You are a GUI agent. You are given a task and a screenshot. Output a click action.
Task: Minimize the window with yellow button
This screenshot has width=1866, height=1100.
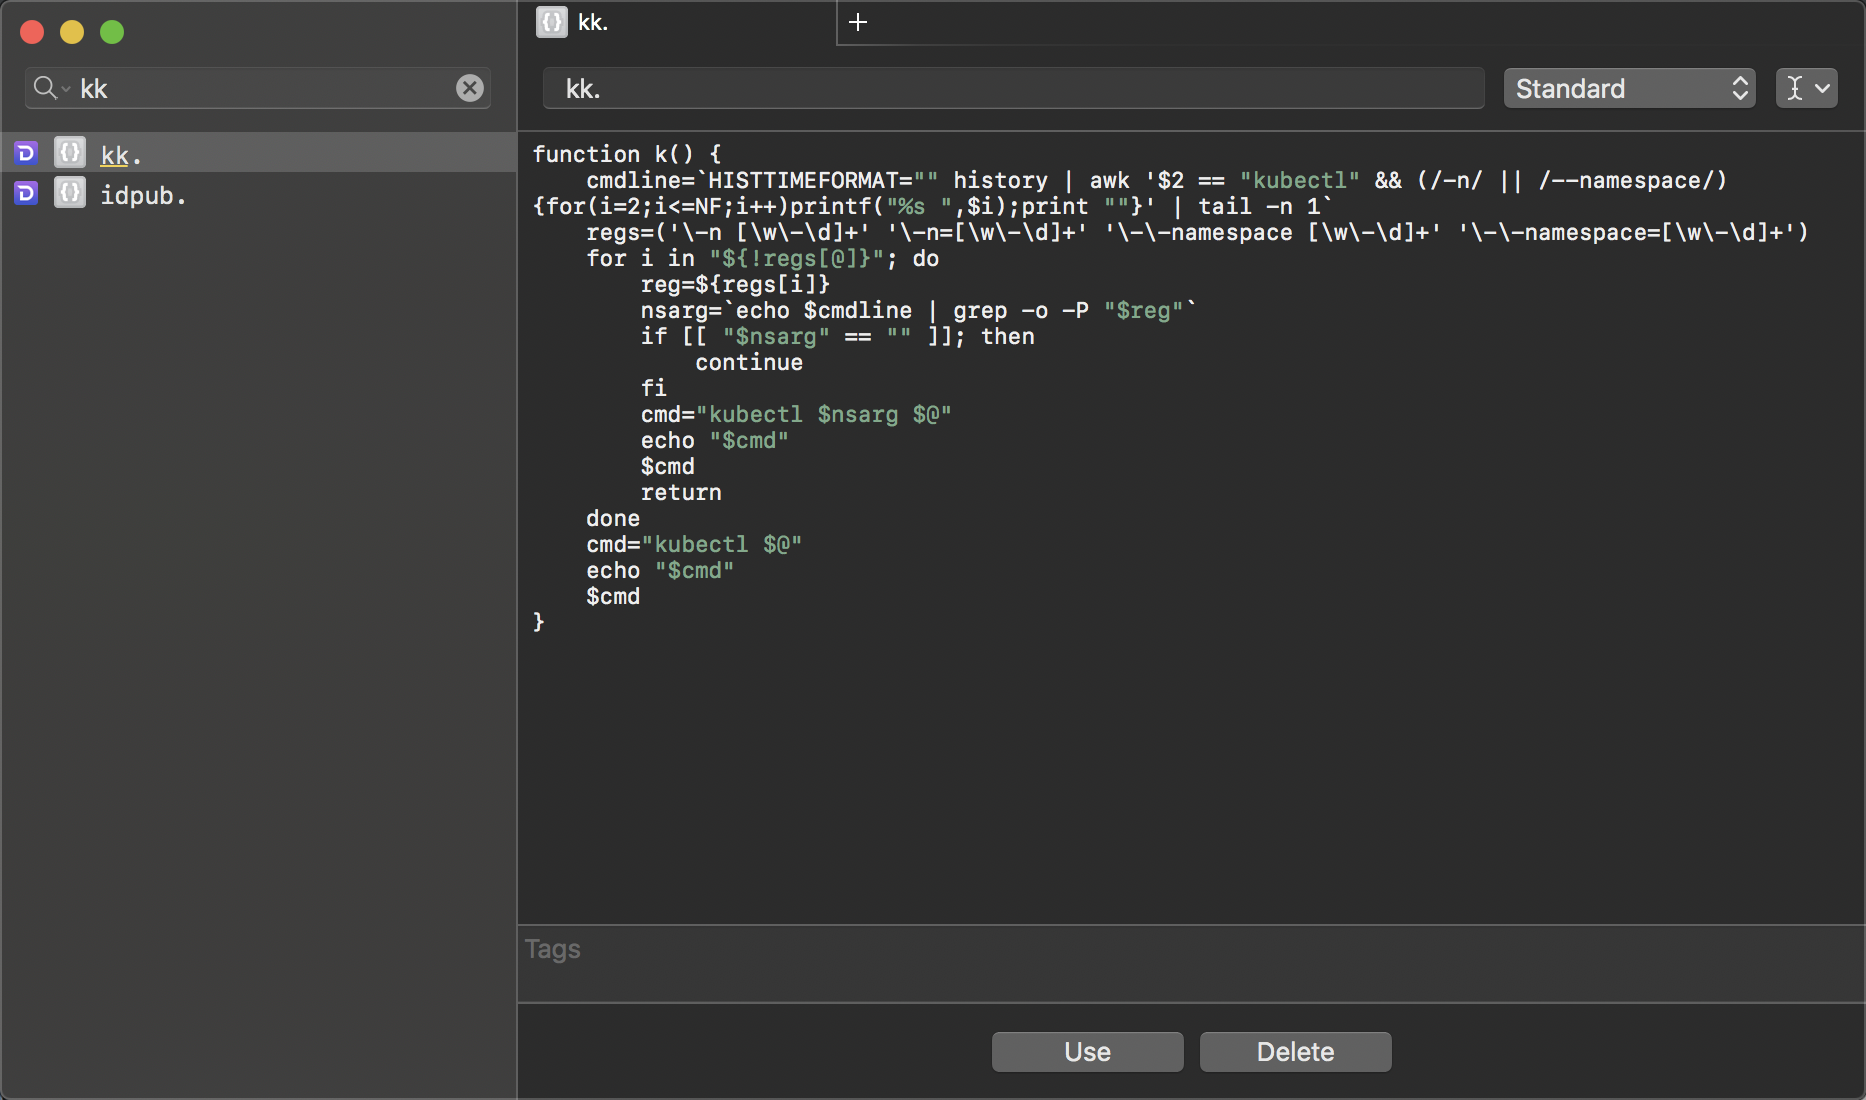pyautogui.click(x=72, y=32)
